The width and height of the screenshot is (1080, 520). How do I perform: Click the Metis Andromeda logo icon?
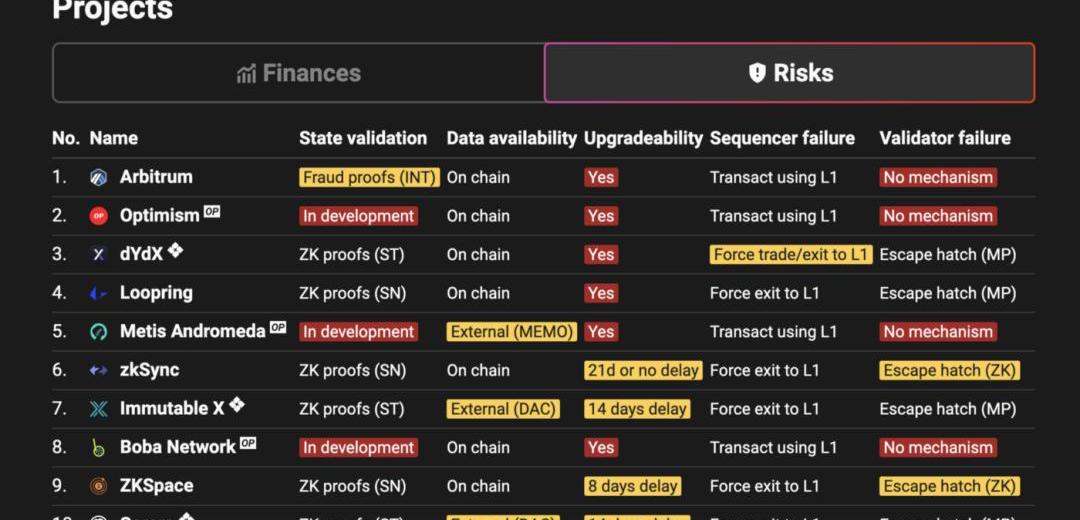point(98,332)
